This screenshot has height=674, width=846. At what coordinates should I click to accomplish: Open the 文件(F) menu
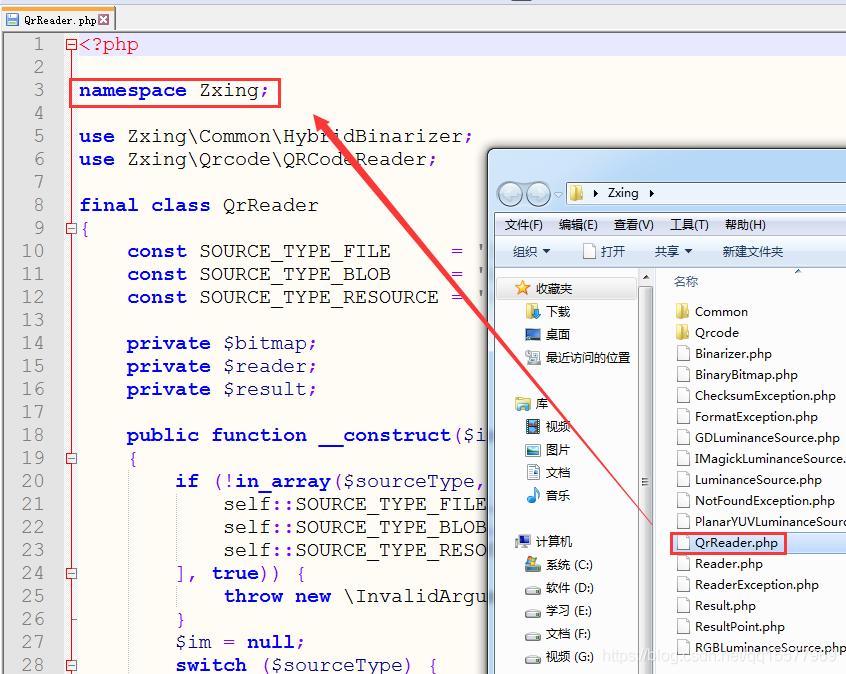[x=524, y=225]
